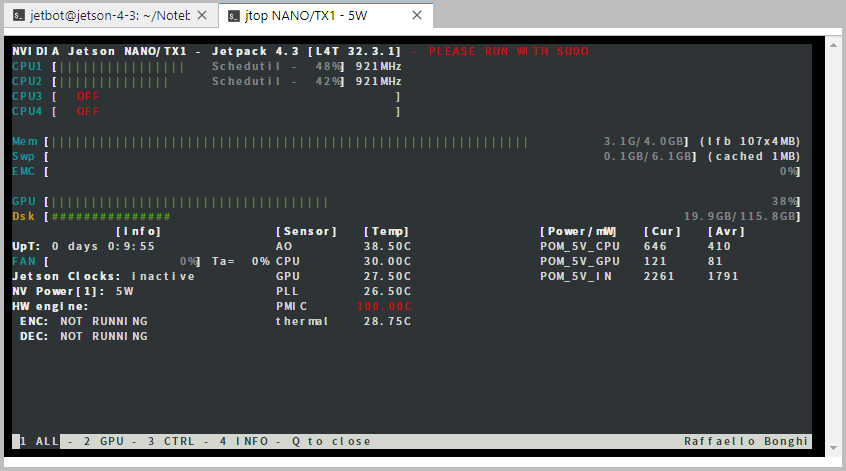The image size is (846, 471).
Task: Click the scrollbar down arrow
Action: point(834,448)
